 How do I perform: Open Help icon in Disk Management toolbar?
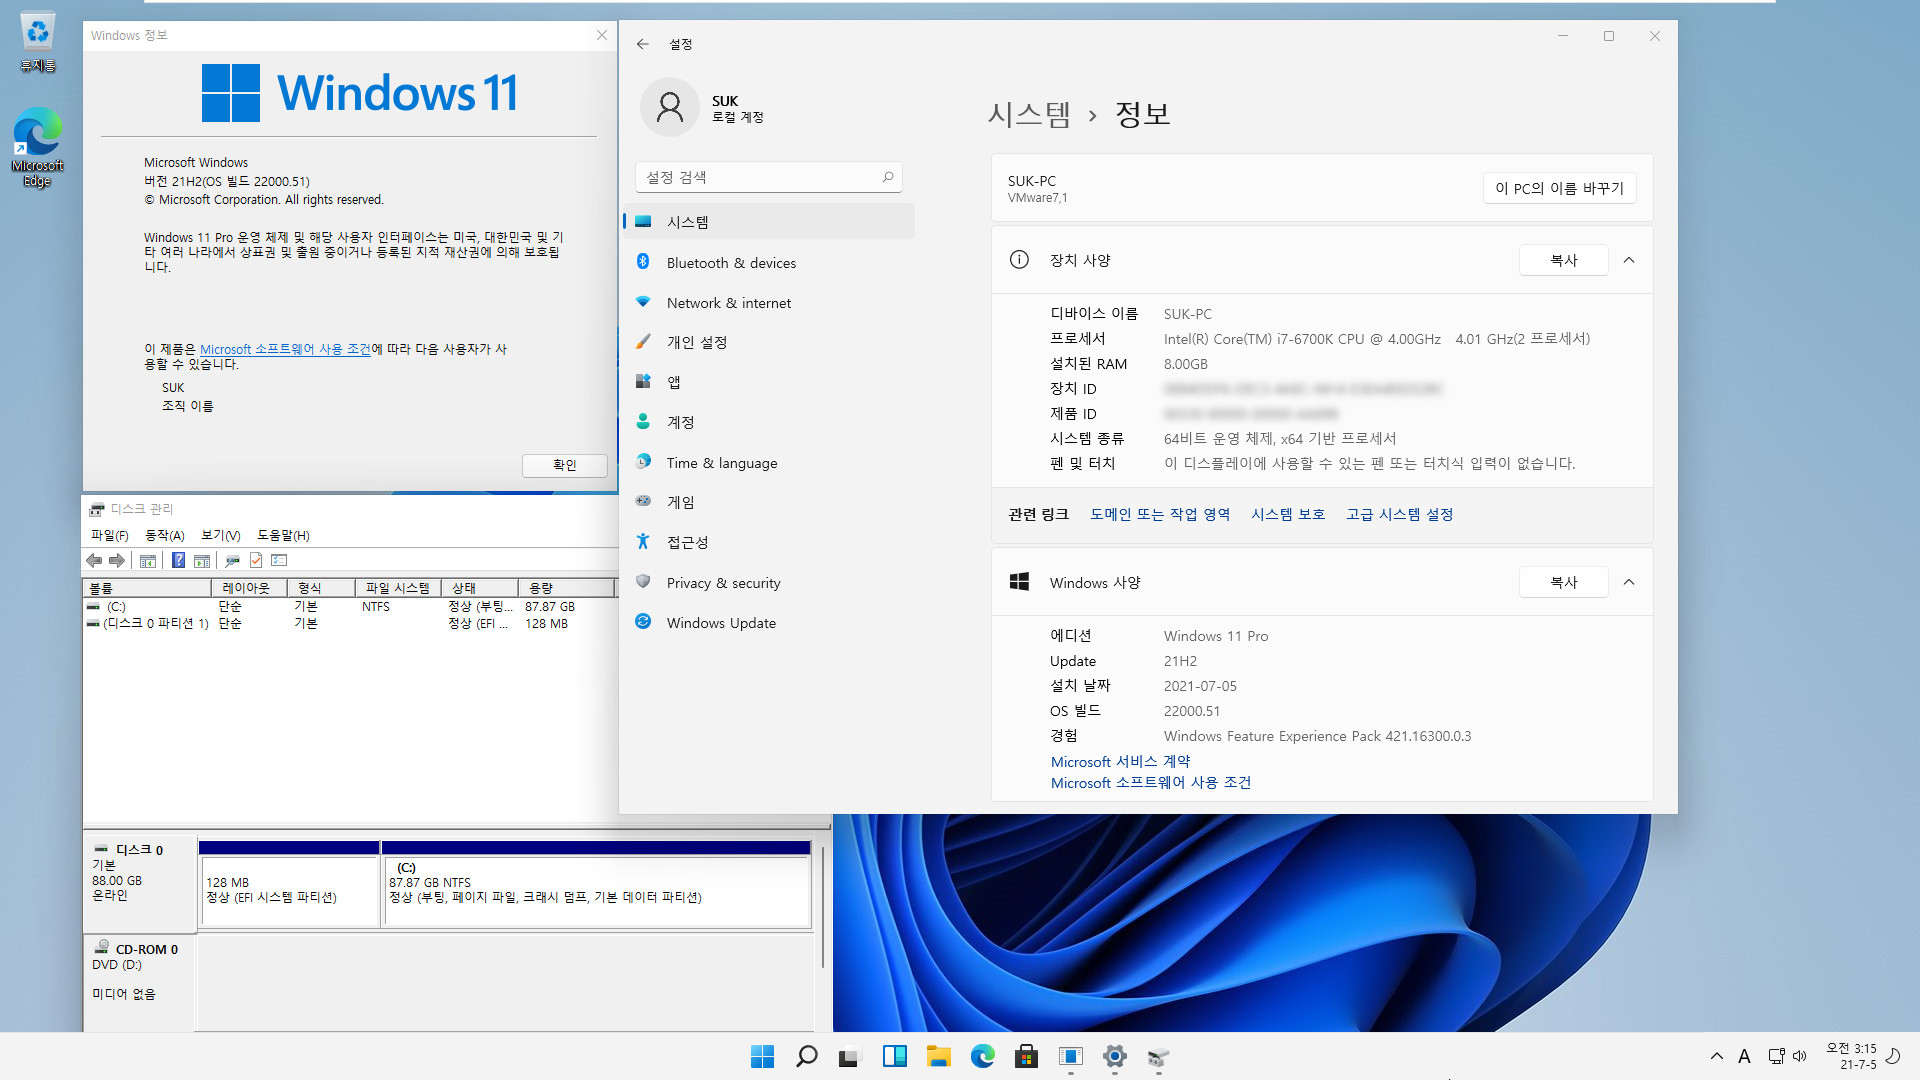pos(178,561)
